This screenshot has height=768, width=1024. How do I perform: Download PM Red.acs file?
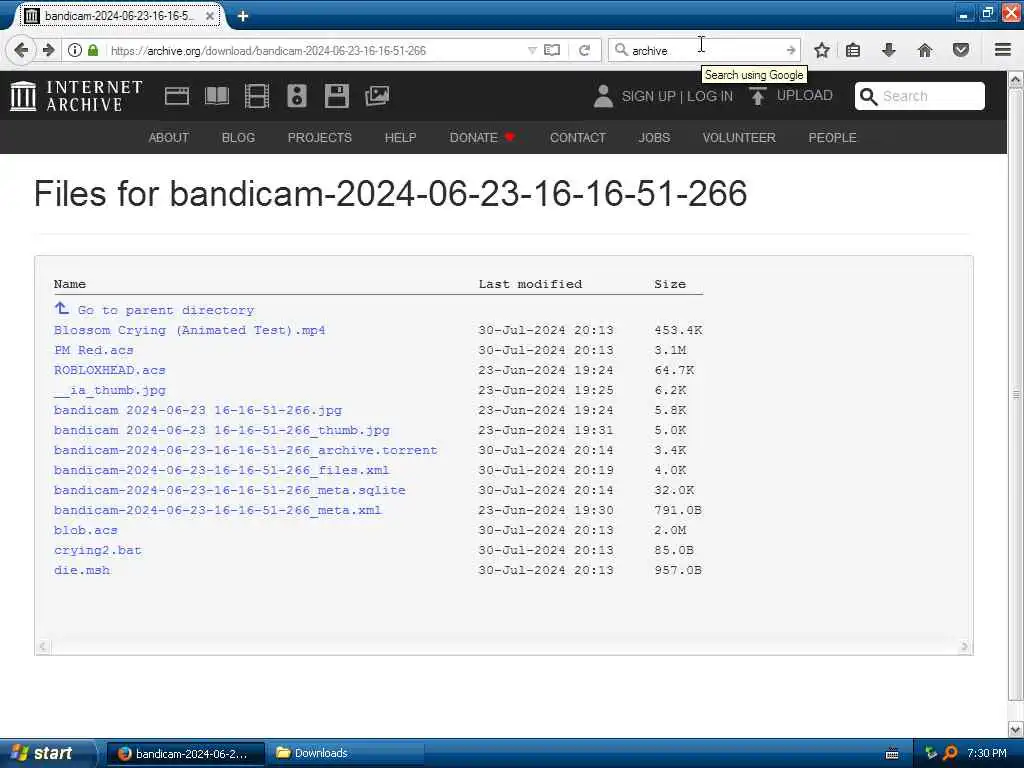[93, 350]
